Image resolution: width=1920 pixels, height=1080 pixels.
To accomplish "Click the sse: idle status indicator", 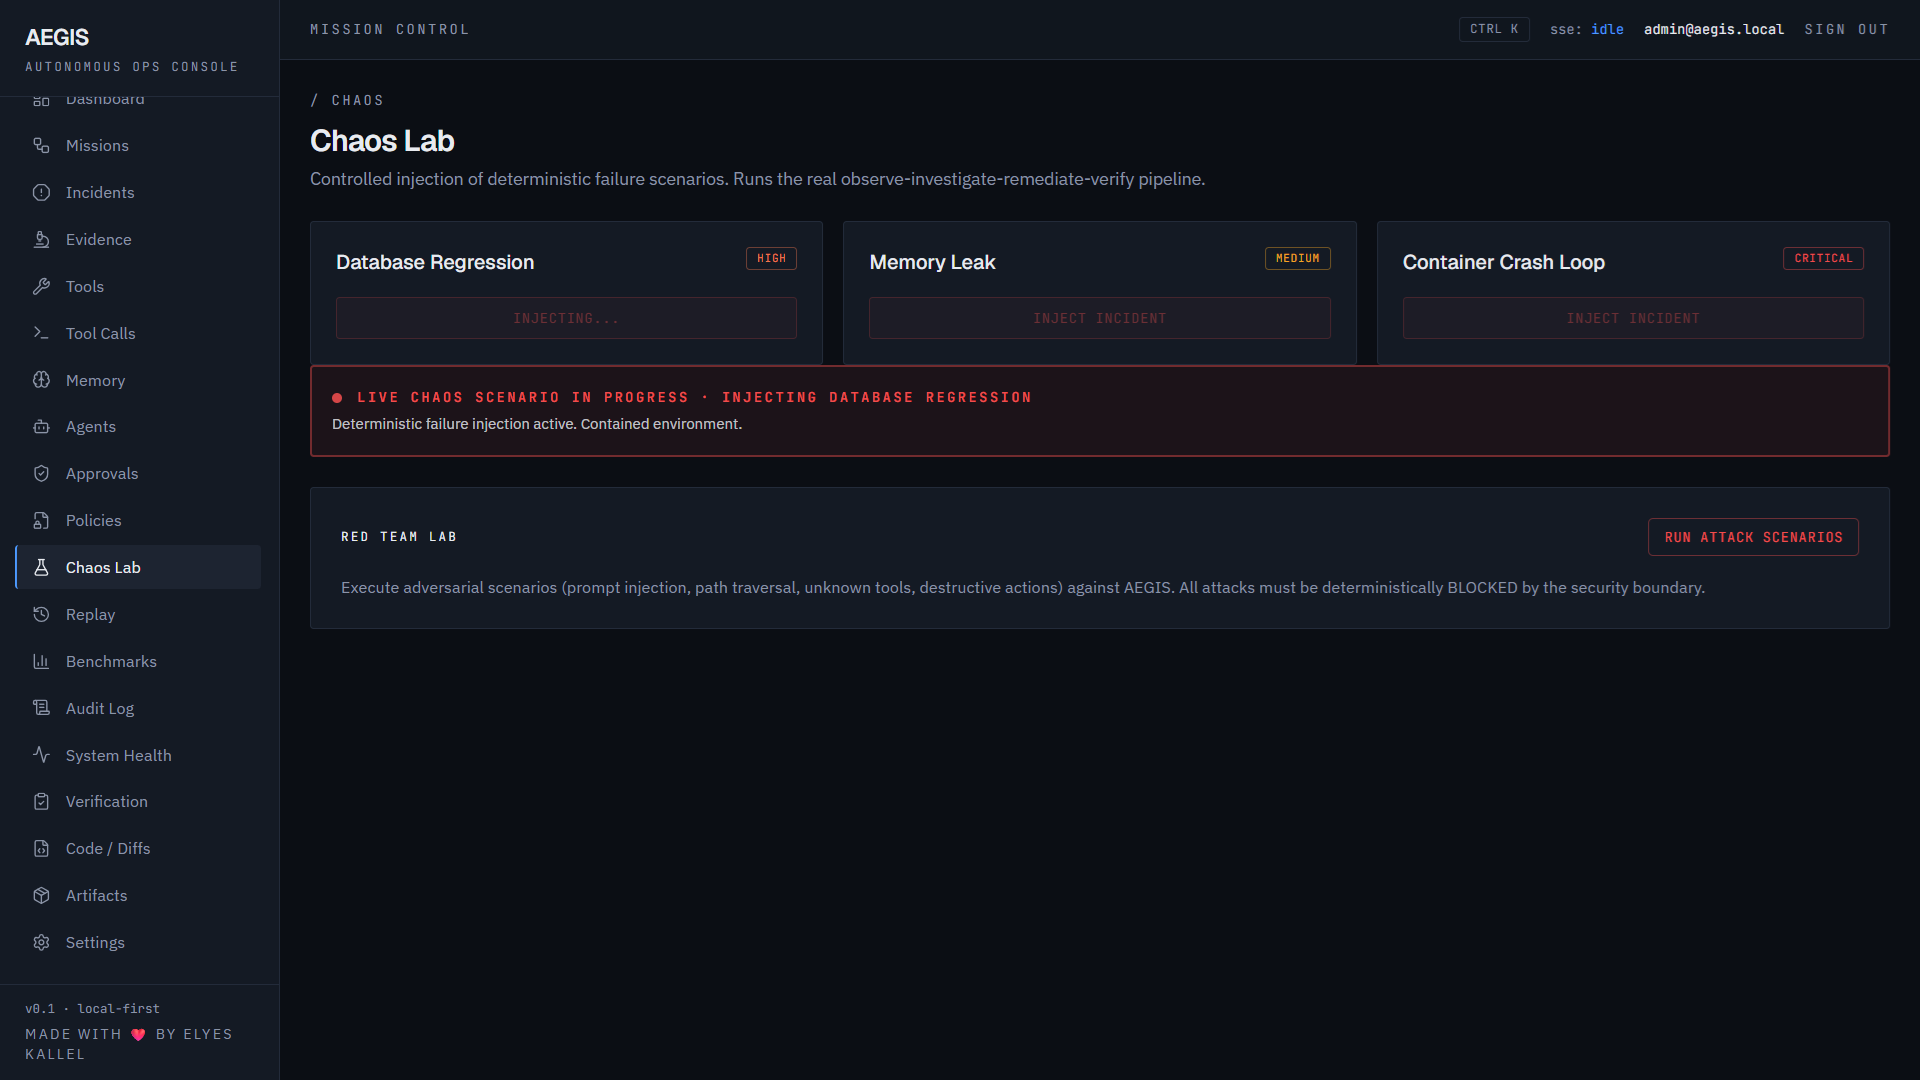I will pyautogui.click(x=1586, y=29).
